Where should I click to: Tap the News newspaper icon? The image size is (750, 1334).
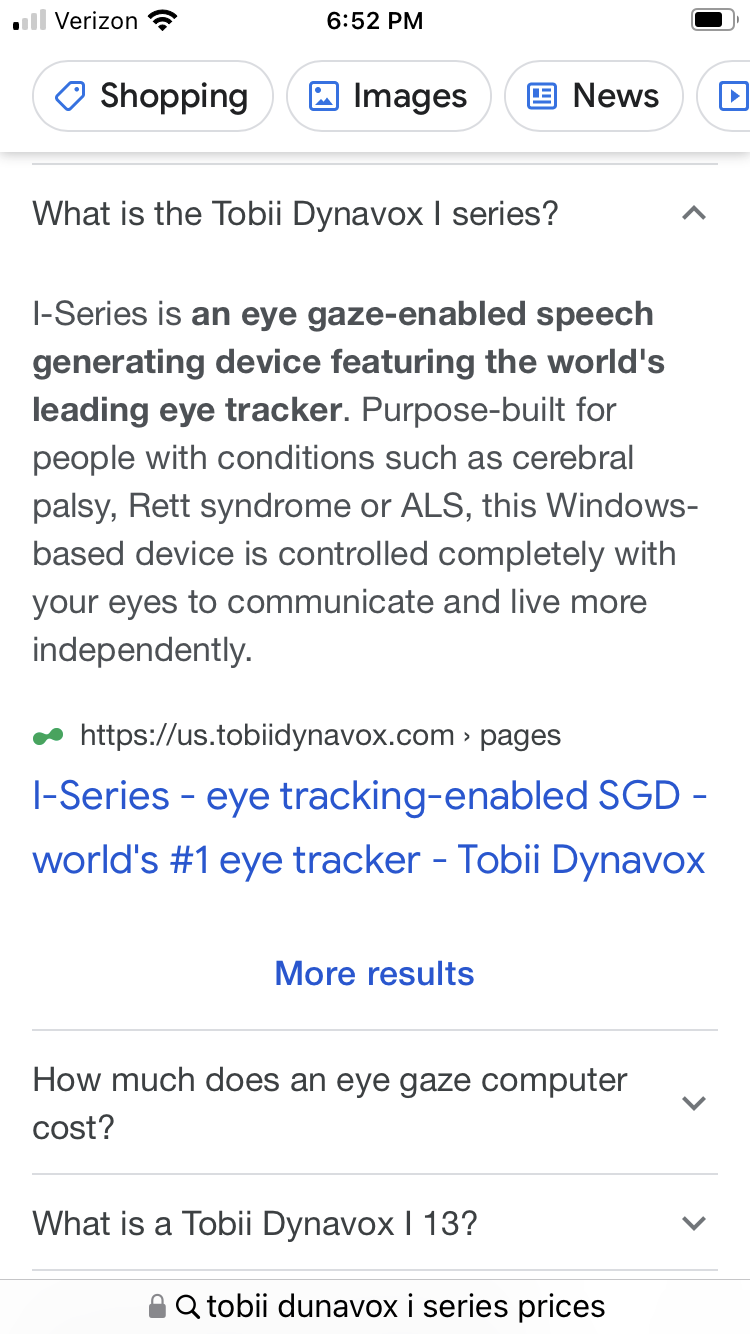[541, 97]
